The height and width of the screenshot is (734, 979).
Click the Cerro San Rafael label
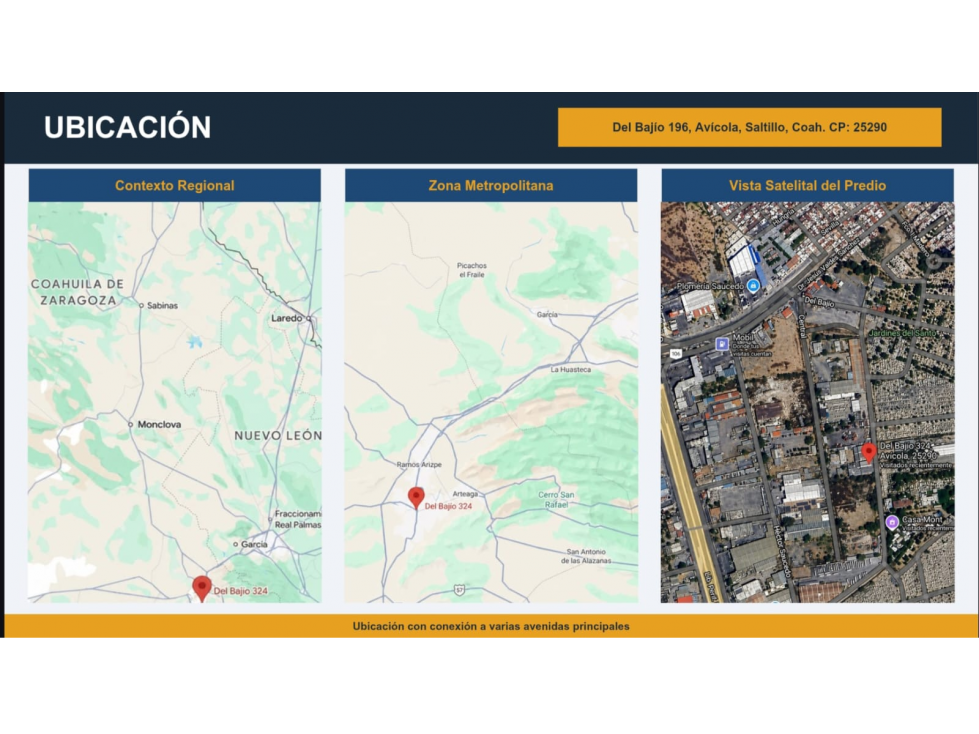[x=556, y=499]
